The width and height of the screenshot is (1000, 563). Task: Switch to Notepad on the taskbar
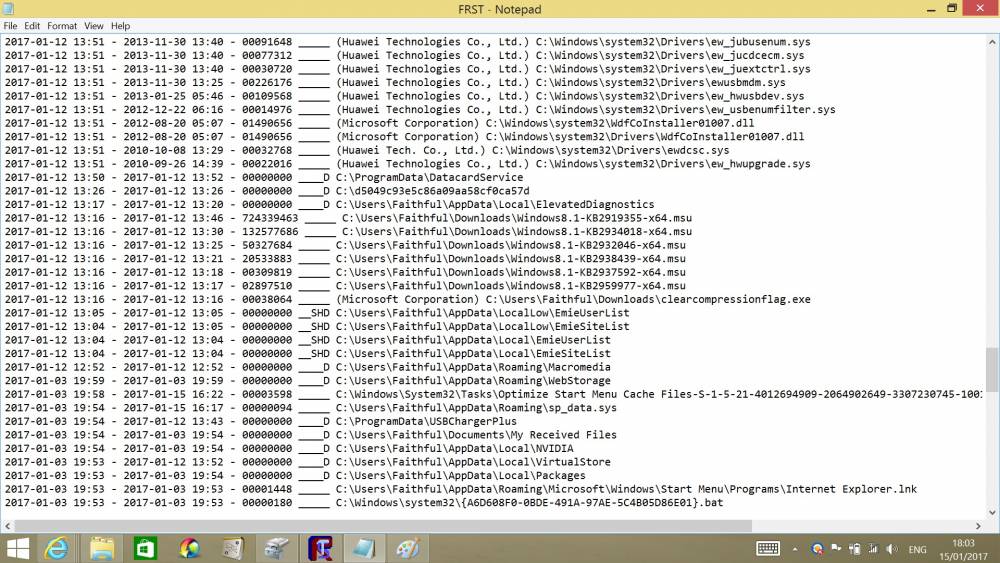point(364,548)
